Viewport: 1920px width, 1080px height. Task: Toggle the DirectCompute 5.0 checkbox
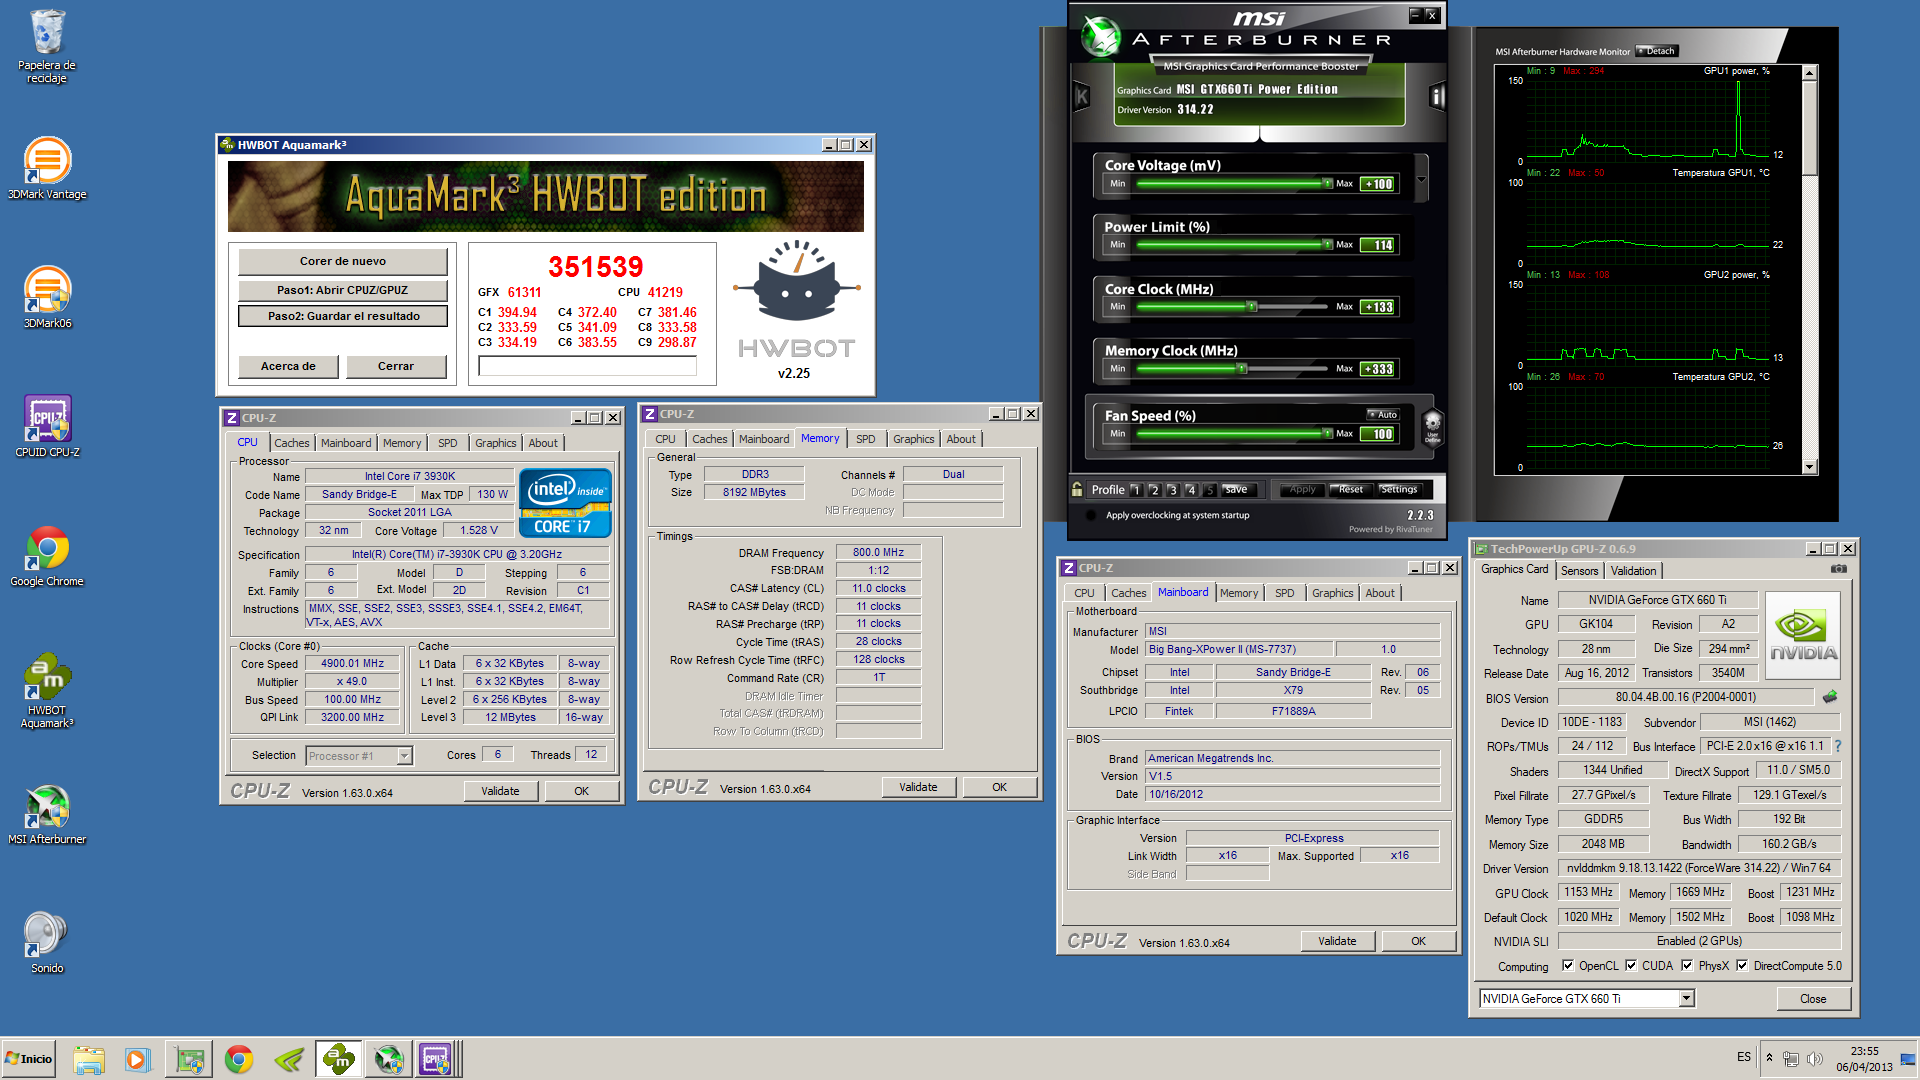coord(1742,966)
